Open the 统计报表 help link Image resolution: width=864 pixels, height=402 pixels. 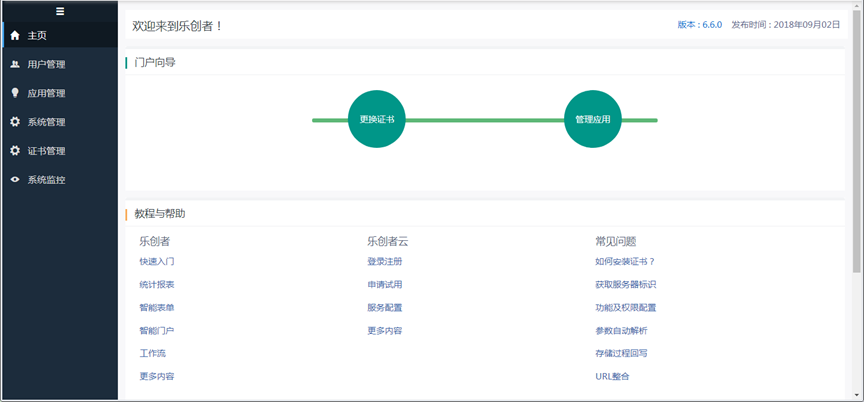coord(157,285)
